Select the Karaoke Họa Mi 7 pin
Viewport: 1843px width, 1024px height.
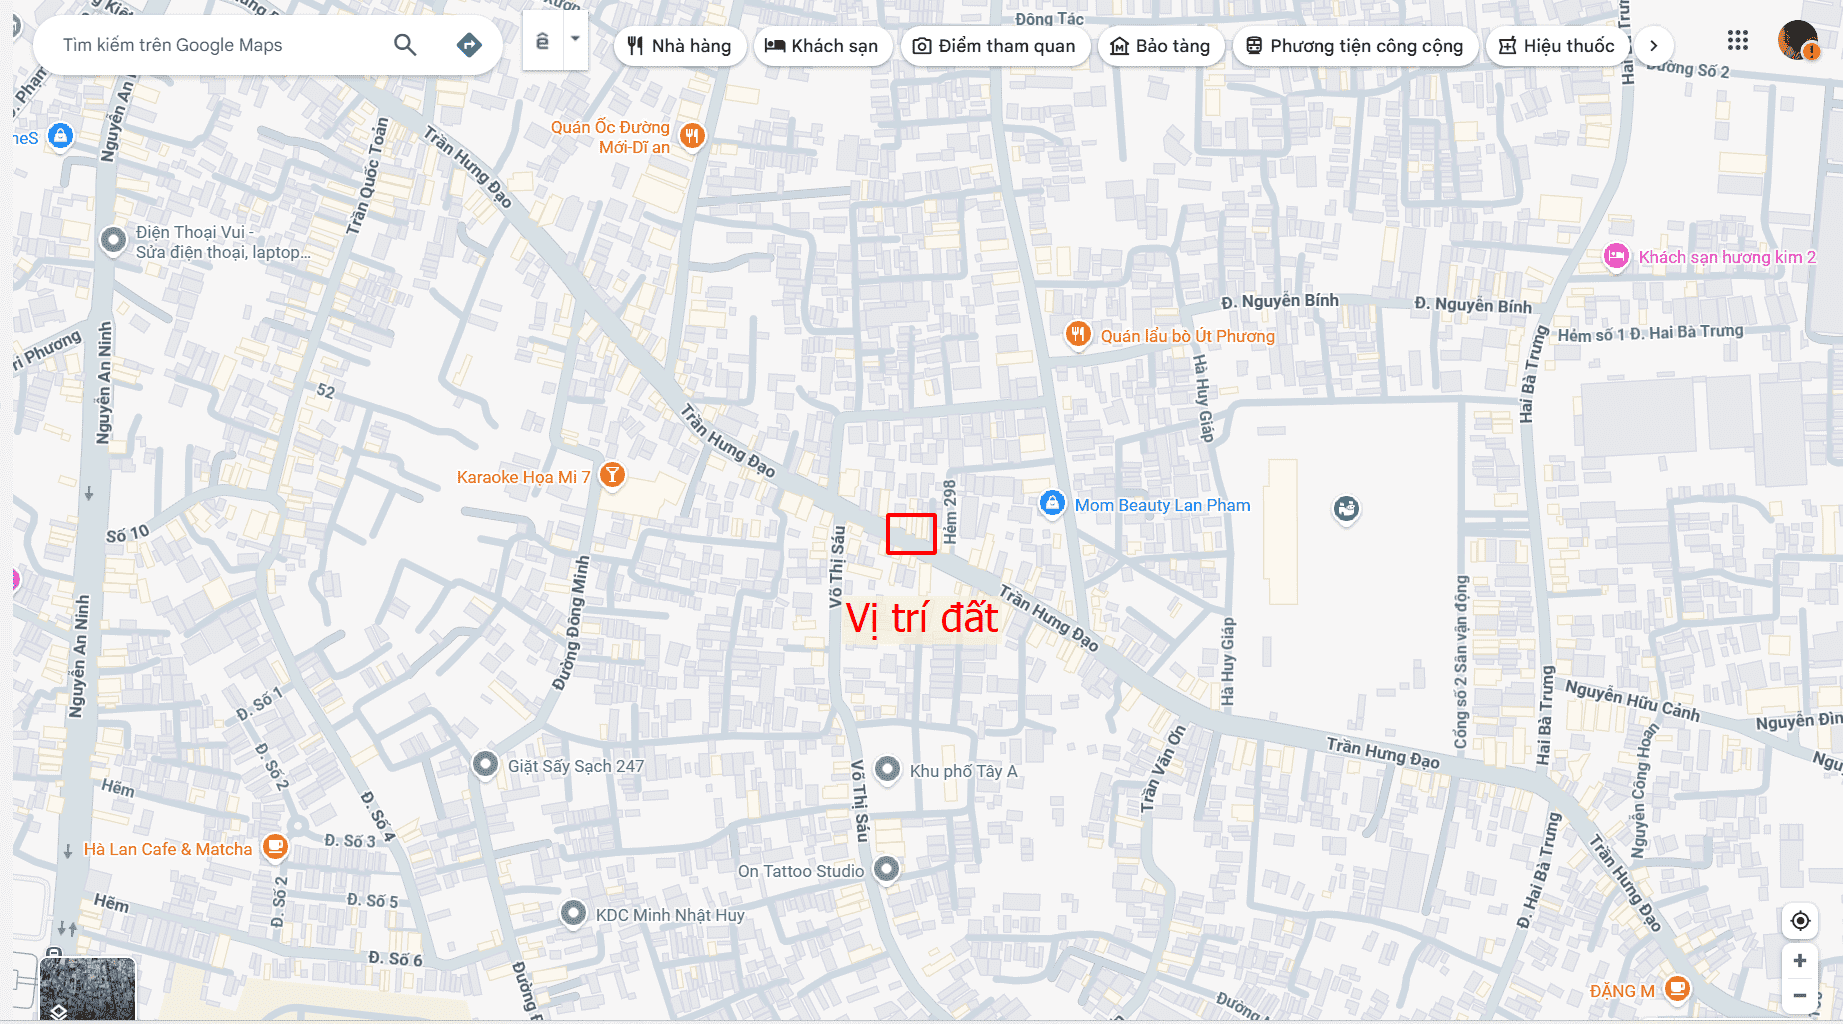click(612, 476)
